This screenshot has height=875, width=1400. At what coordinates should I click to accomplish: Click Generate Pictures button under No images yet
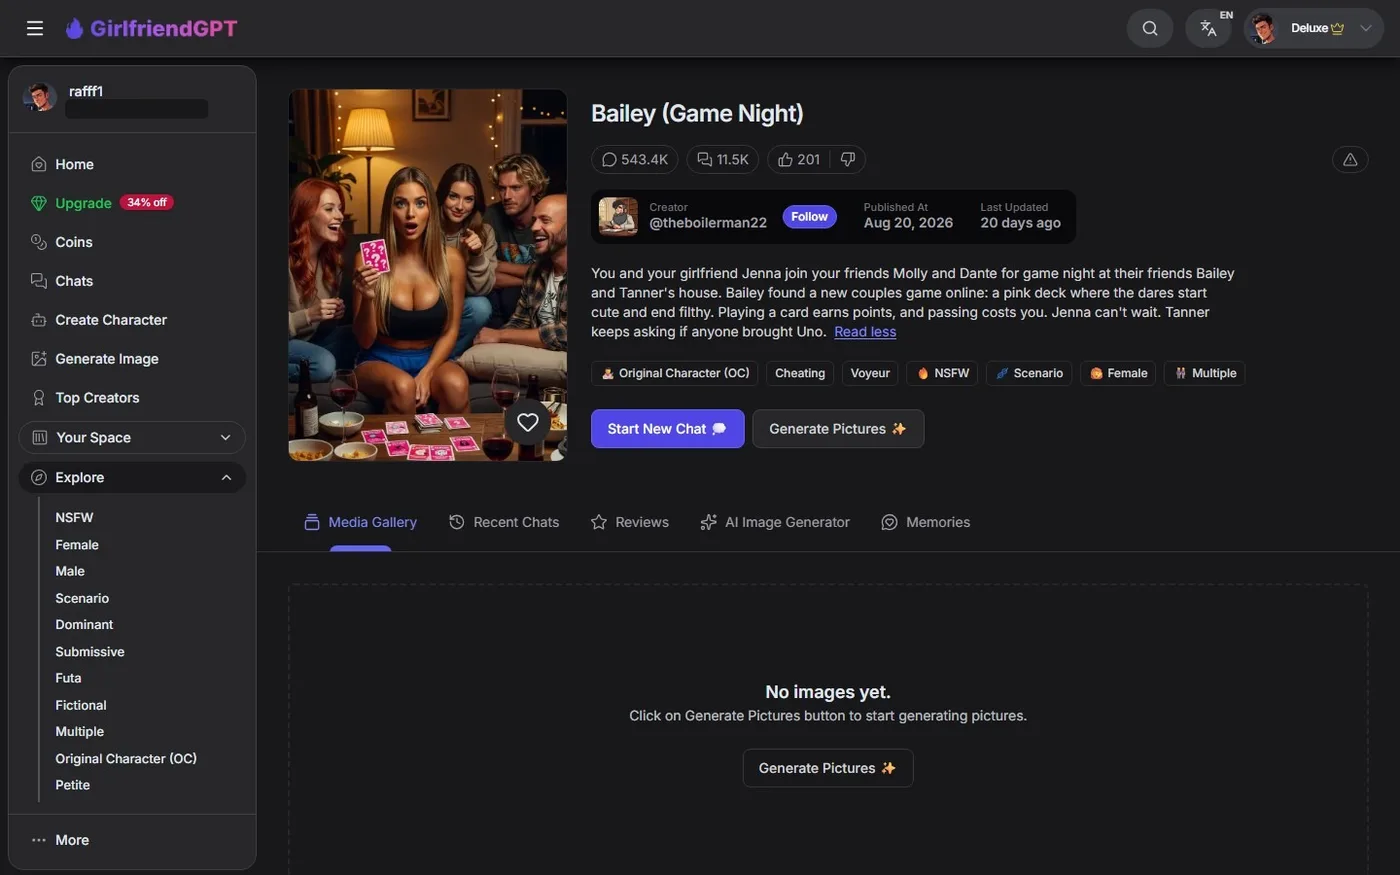point(828,768)
